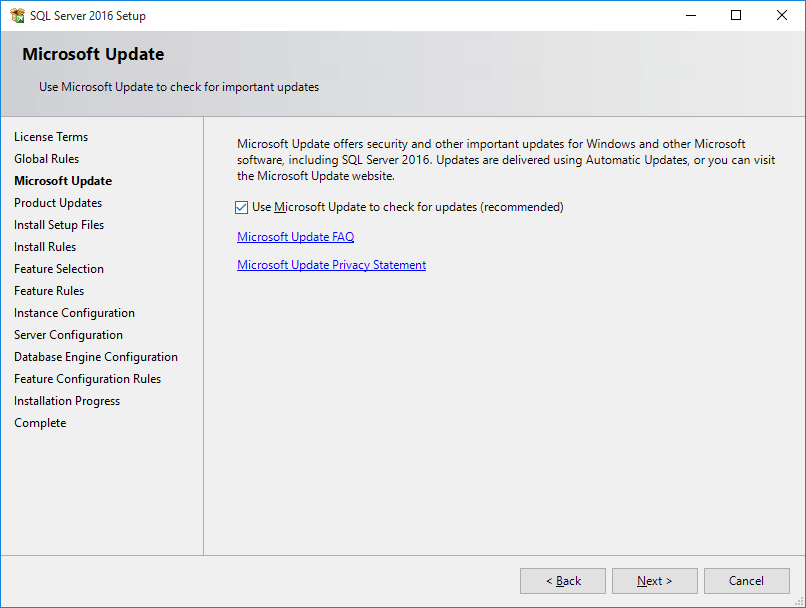
Task: Open the Microsoft Update FAQ link
Action: (295, 236)
